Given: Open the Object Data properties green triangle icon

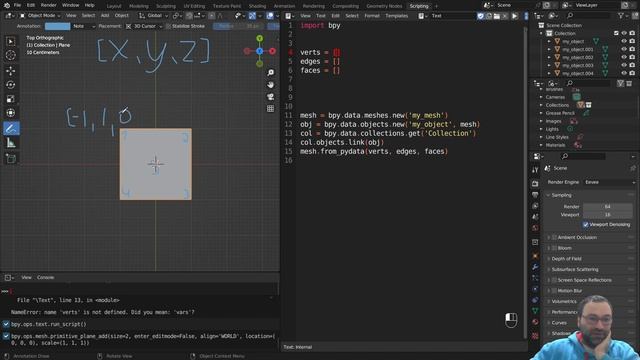Looking at the screenshot, I should pos(535,311).
